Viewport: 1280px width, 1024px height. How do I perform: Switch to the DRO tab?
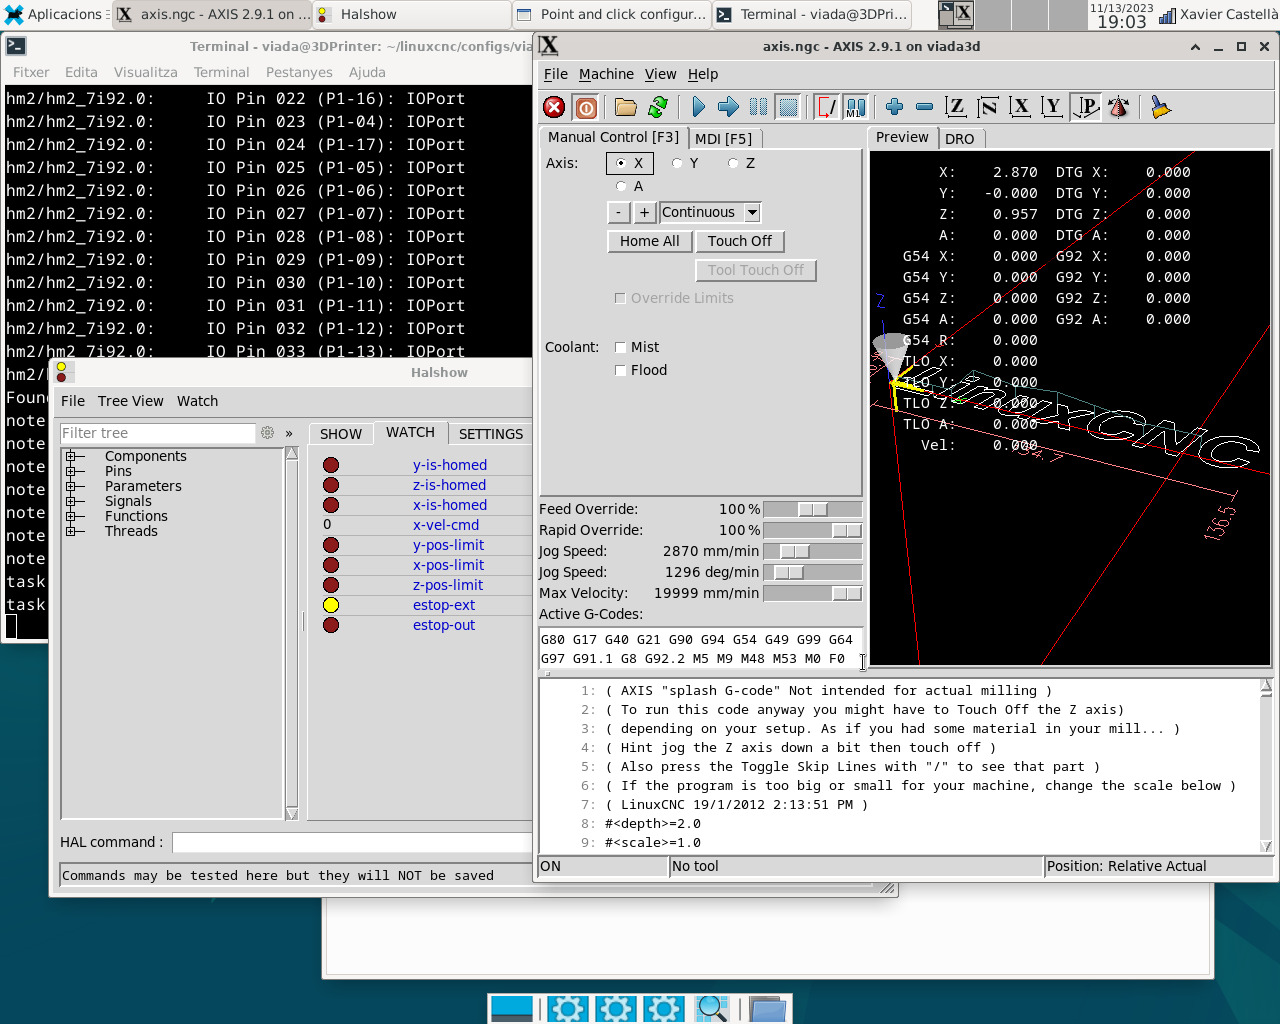(960, 139)
